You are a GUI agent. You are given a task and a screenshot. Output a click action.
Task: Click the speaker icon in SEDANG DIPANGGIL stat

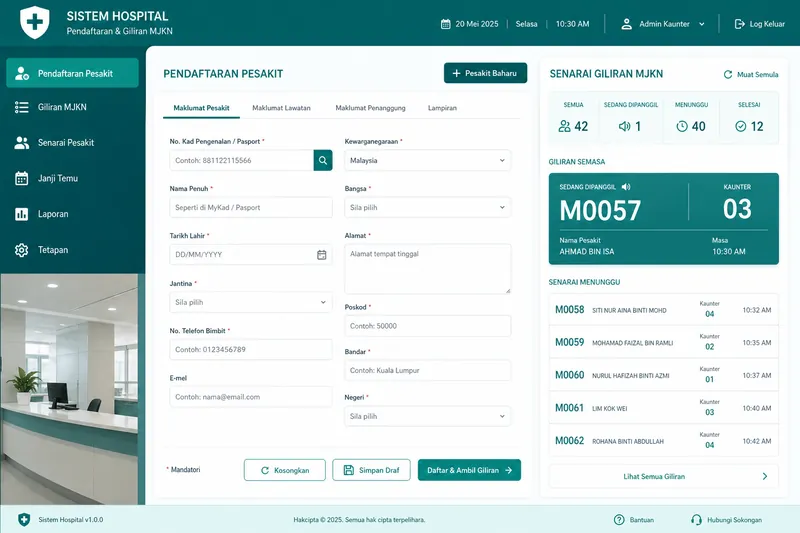624,126
